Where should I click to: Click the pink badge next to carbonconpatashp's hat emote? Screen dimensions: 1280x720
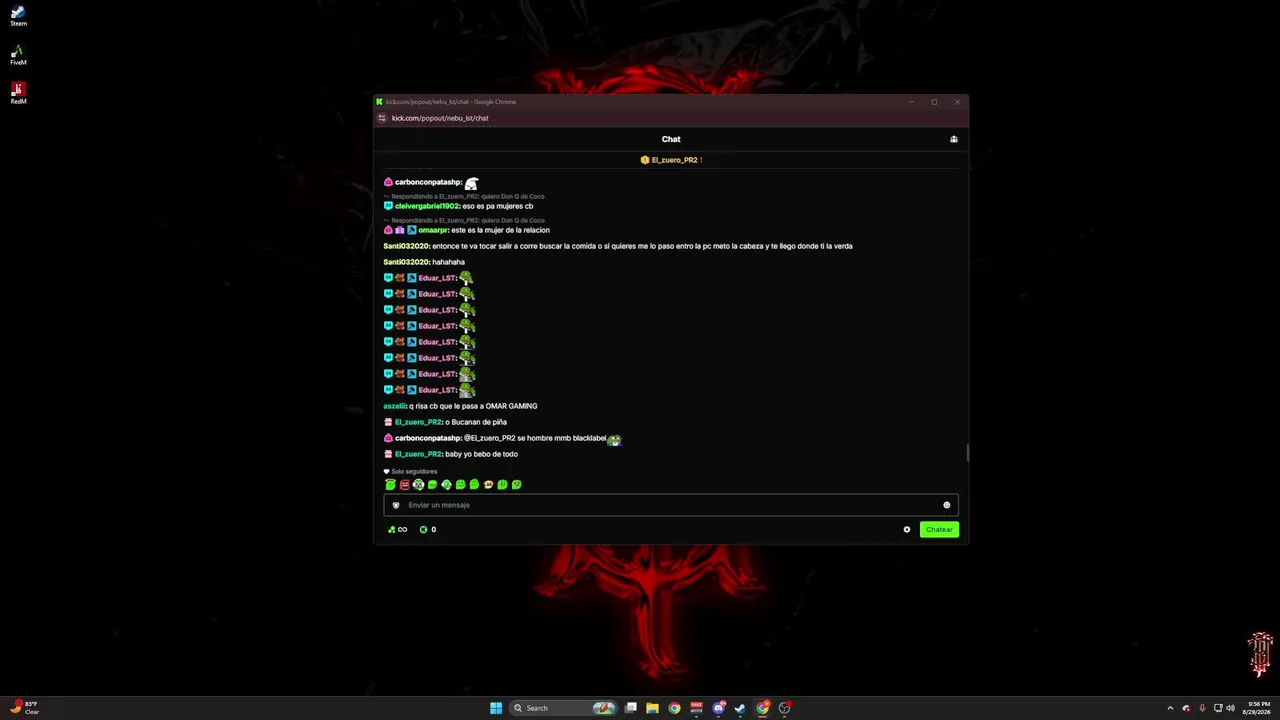click(388, 182)
